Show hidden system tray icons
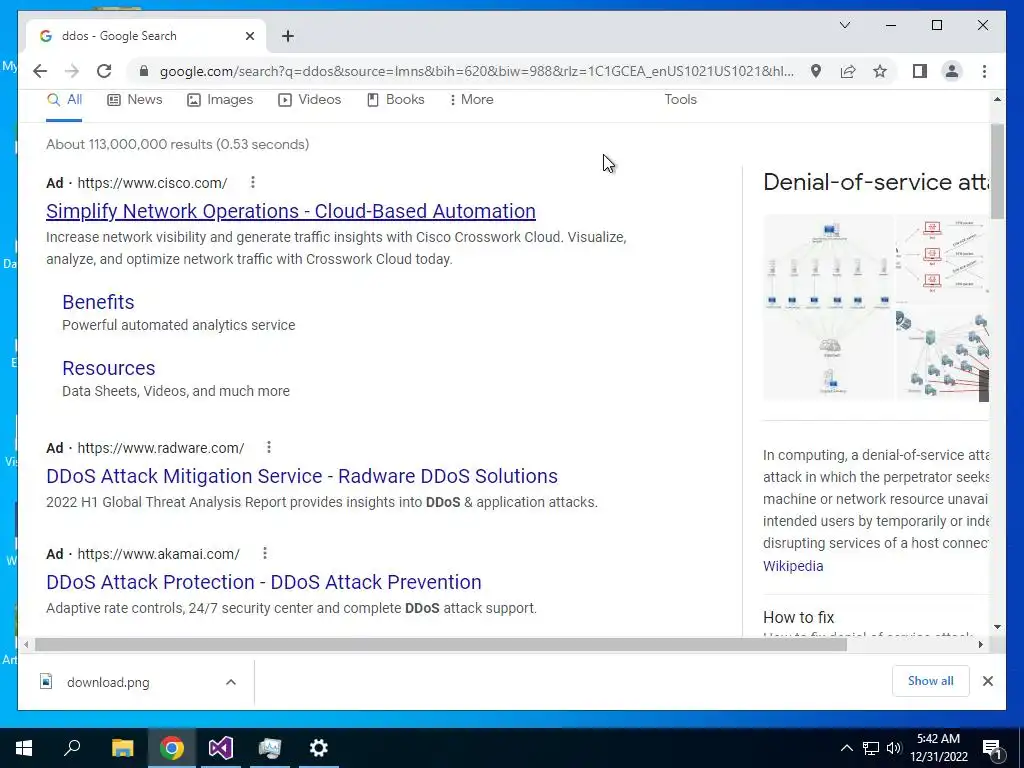Viewport: 1024px width, 768px height. [x=846, y=748]
